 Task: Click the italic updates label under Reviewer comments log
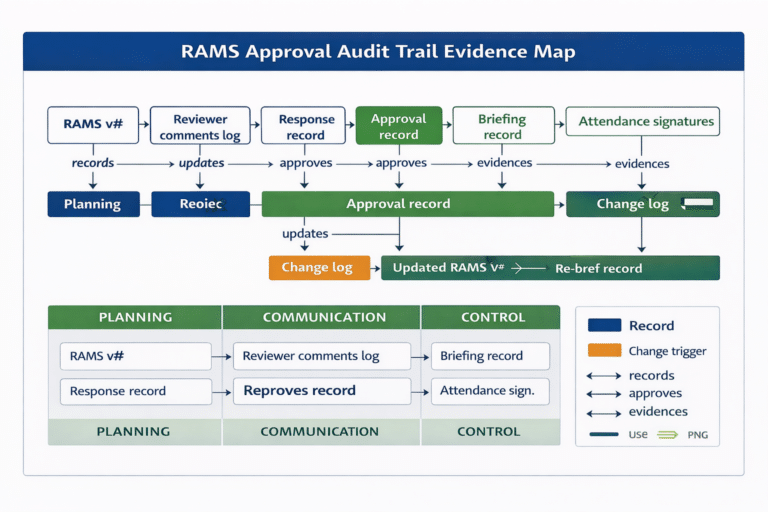(x=201, y=163)
